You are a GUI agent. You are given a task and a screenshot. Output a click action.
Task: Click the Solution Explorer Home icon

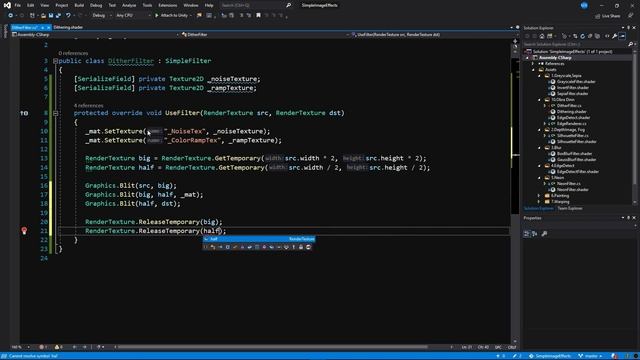click(542, 36)
